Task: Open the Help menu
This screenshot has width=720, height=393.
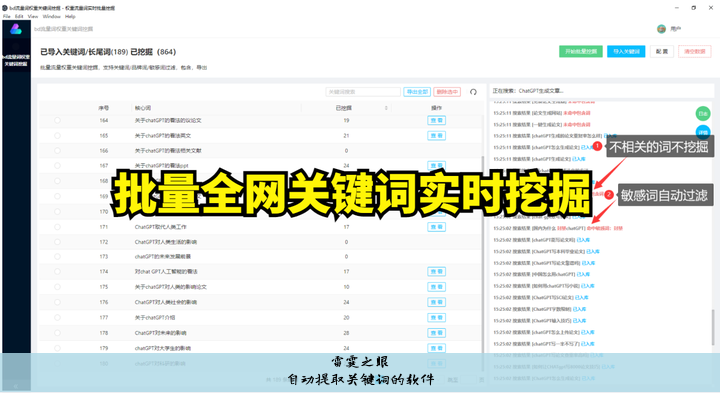Action: tap(70, 16)
